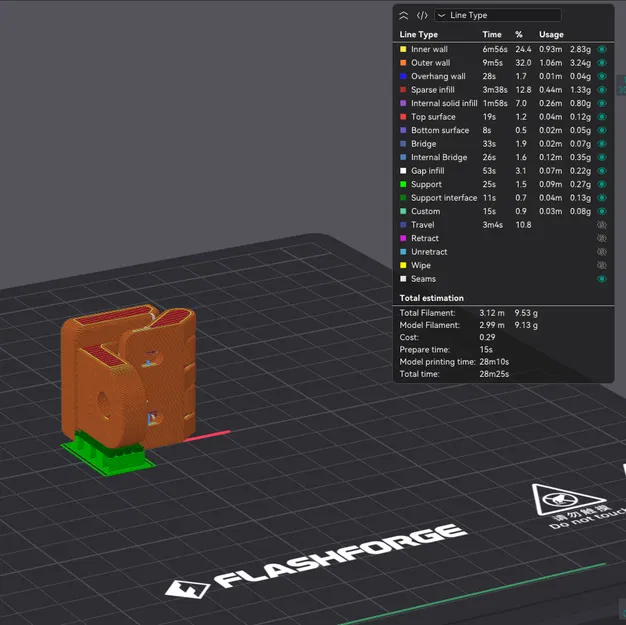Screen dimensions: 626x625
Task: Hide Outer wall lines via eye icon
Action: coord(602,63)
